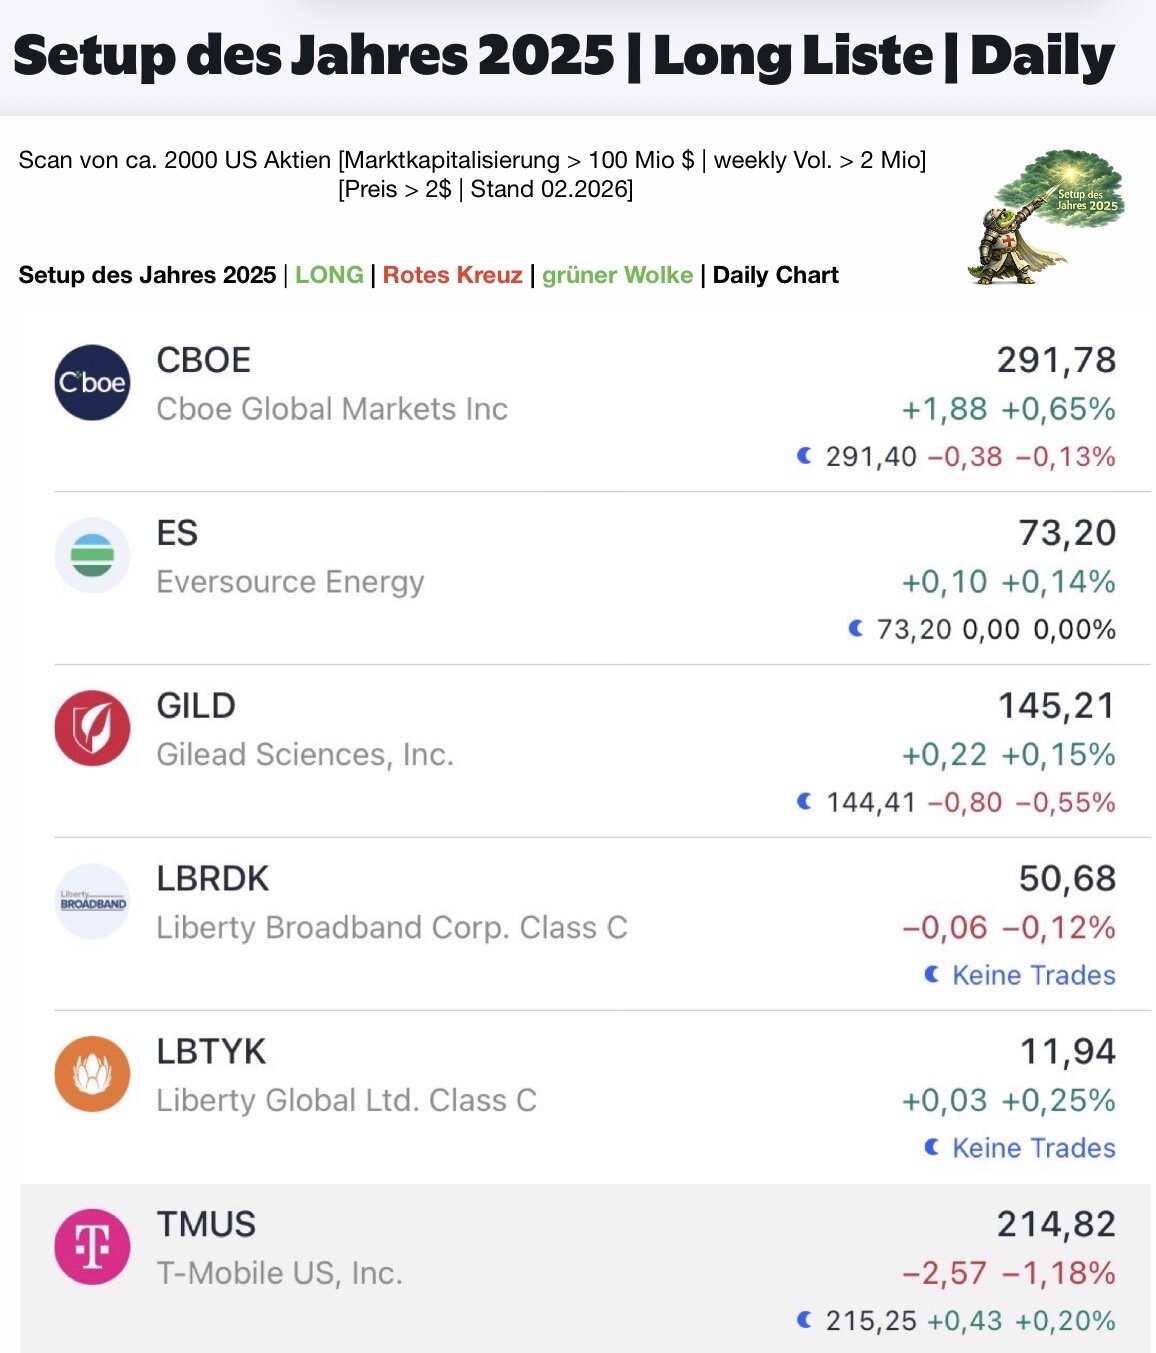1156x1353 pixels.
Task: Click the TMUS change of −2,57
Action: coord(944,1273)
